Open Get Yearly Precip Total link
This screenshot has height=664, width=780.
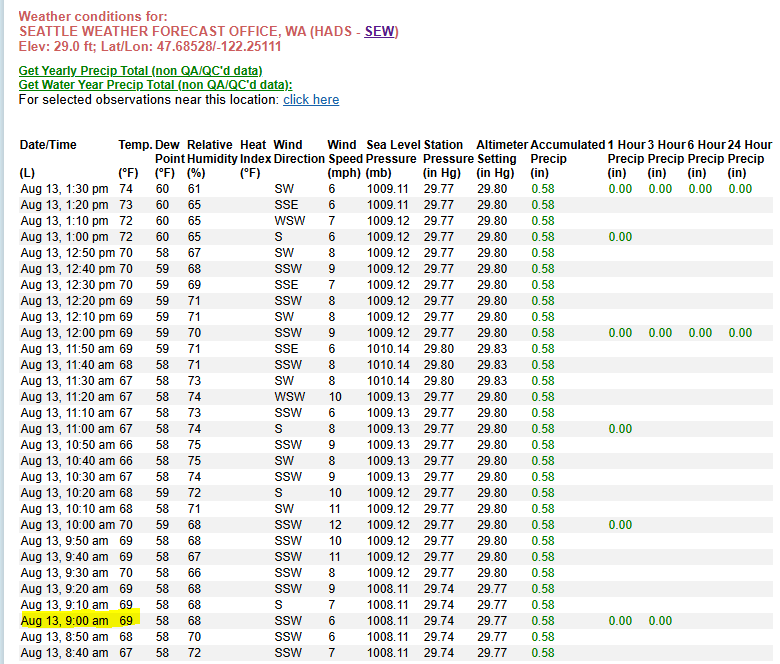pyautogui.click(x=140, y=71)
